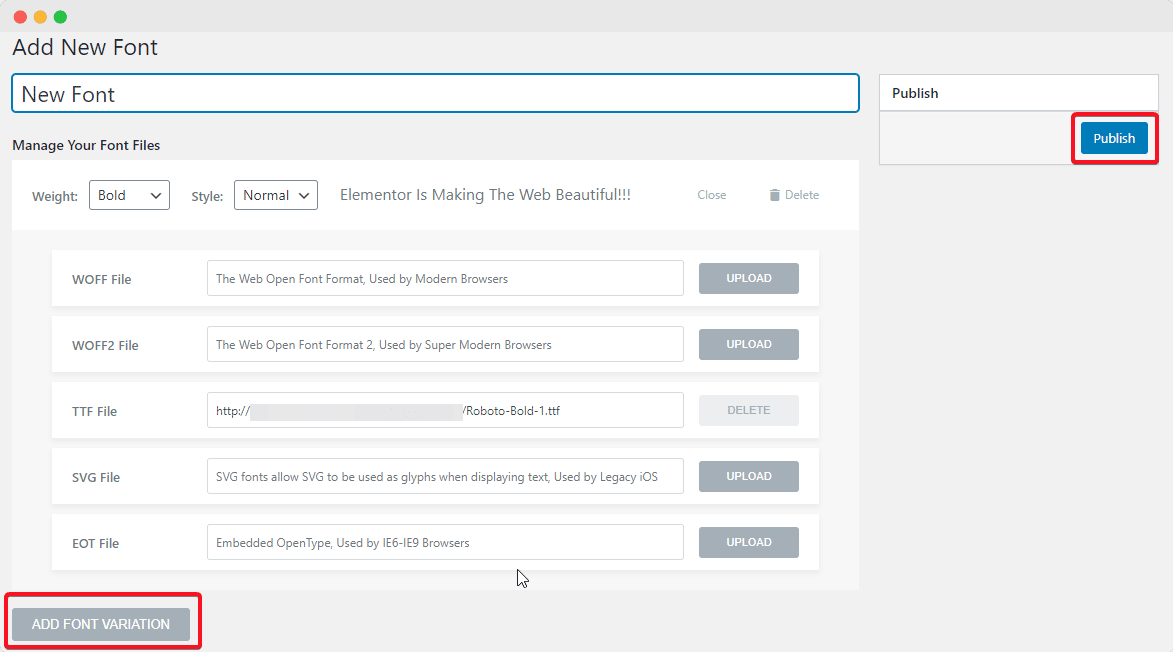The image size is (1173, 652).
Task: Click the Add New Font page title
Action: click(x=84, y=47)
